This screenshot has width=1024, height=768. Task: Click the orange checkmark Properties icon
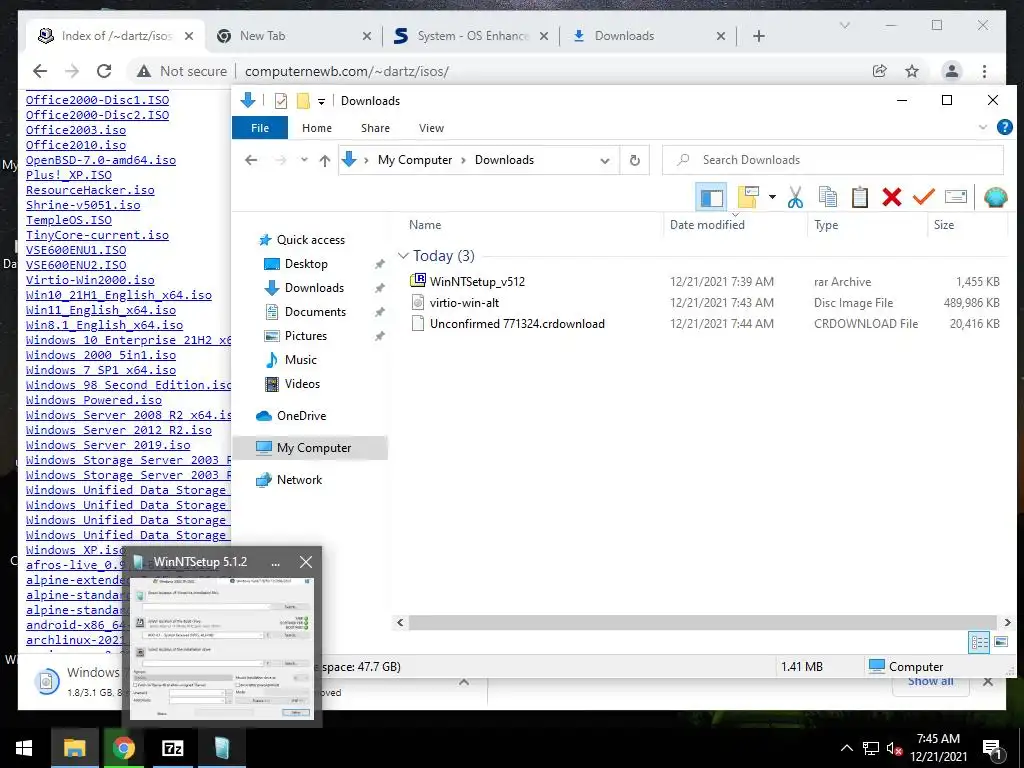923,197
